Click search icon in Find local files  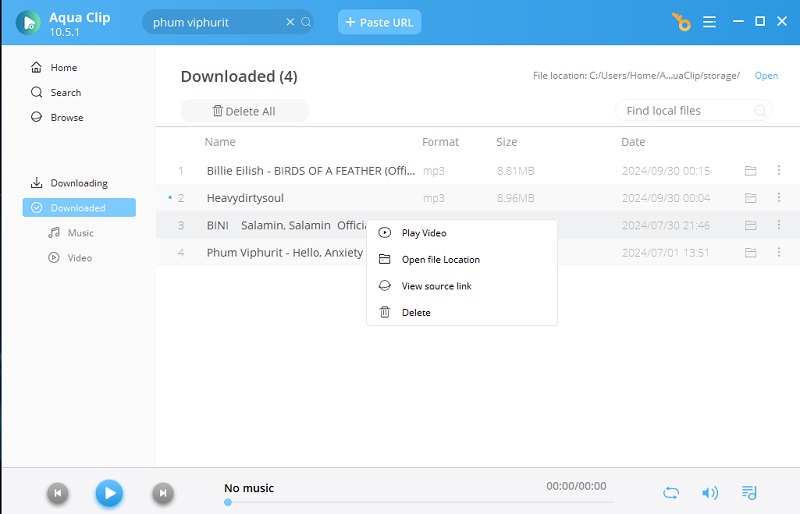[760, 110]
